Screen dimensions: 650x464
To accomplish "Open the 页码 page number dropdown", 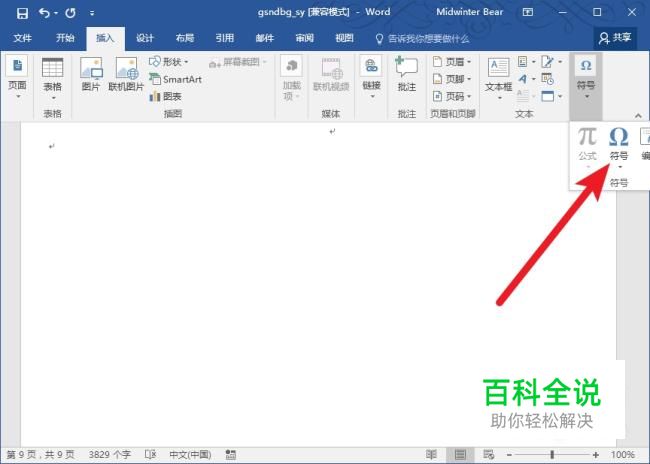I will click(x=452, y=96).
